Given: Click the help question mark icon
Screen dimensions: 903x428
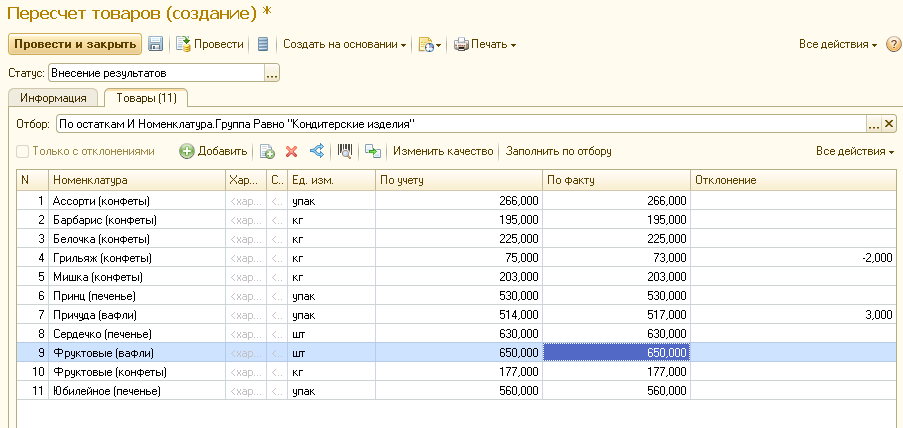Looking at the screenshot, I should pyautogui.click(x=893, y=44).
